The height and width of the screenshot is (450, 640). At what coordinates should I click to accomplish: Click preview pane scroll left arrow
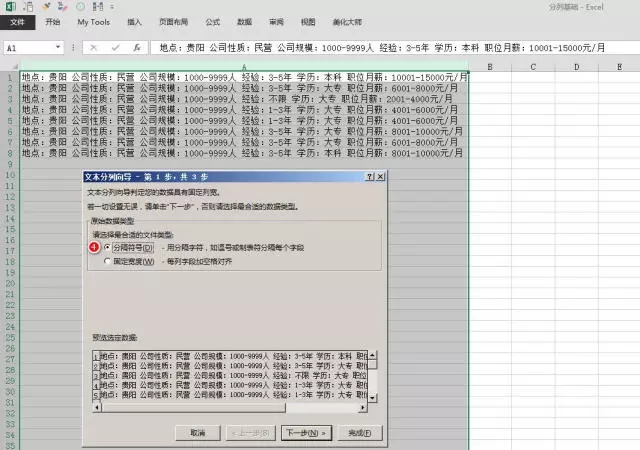point(97,407)
